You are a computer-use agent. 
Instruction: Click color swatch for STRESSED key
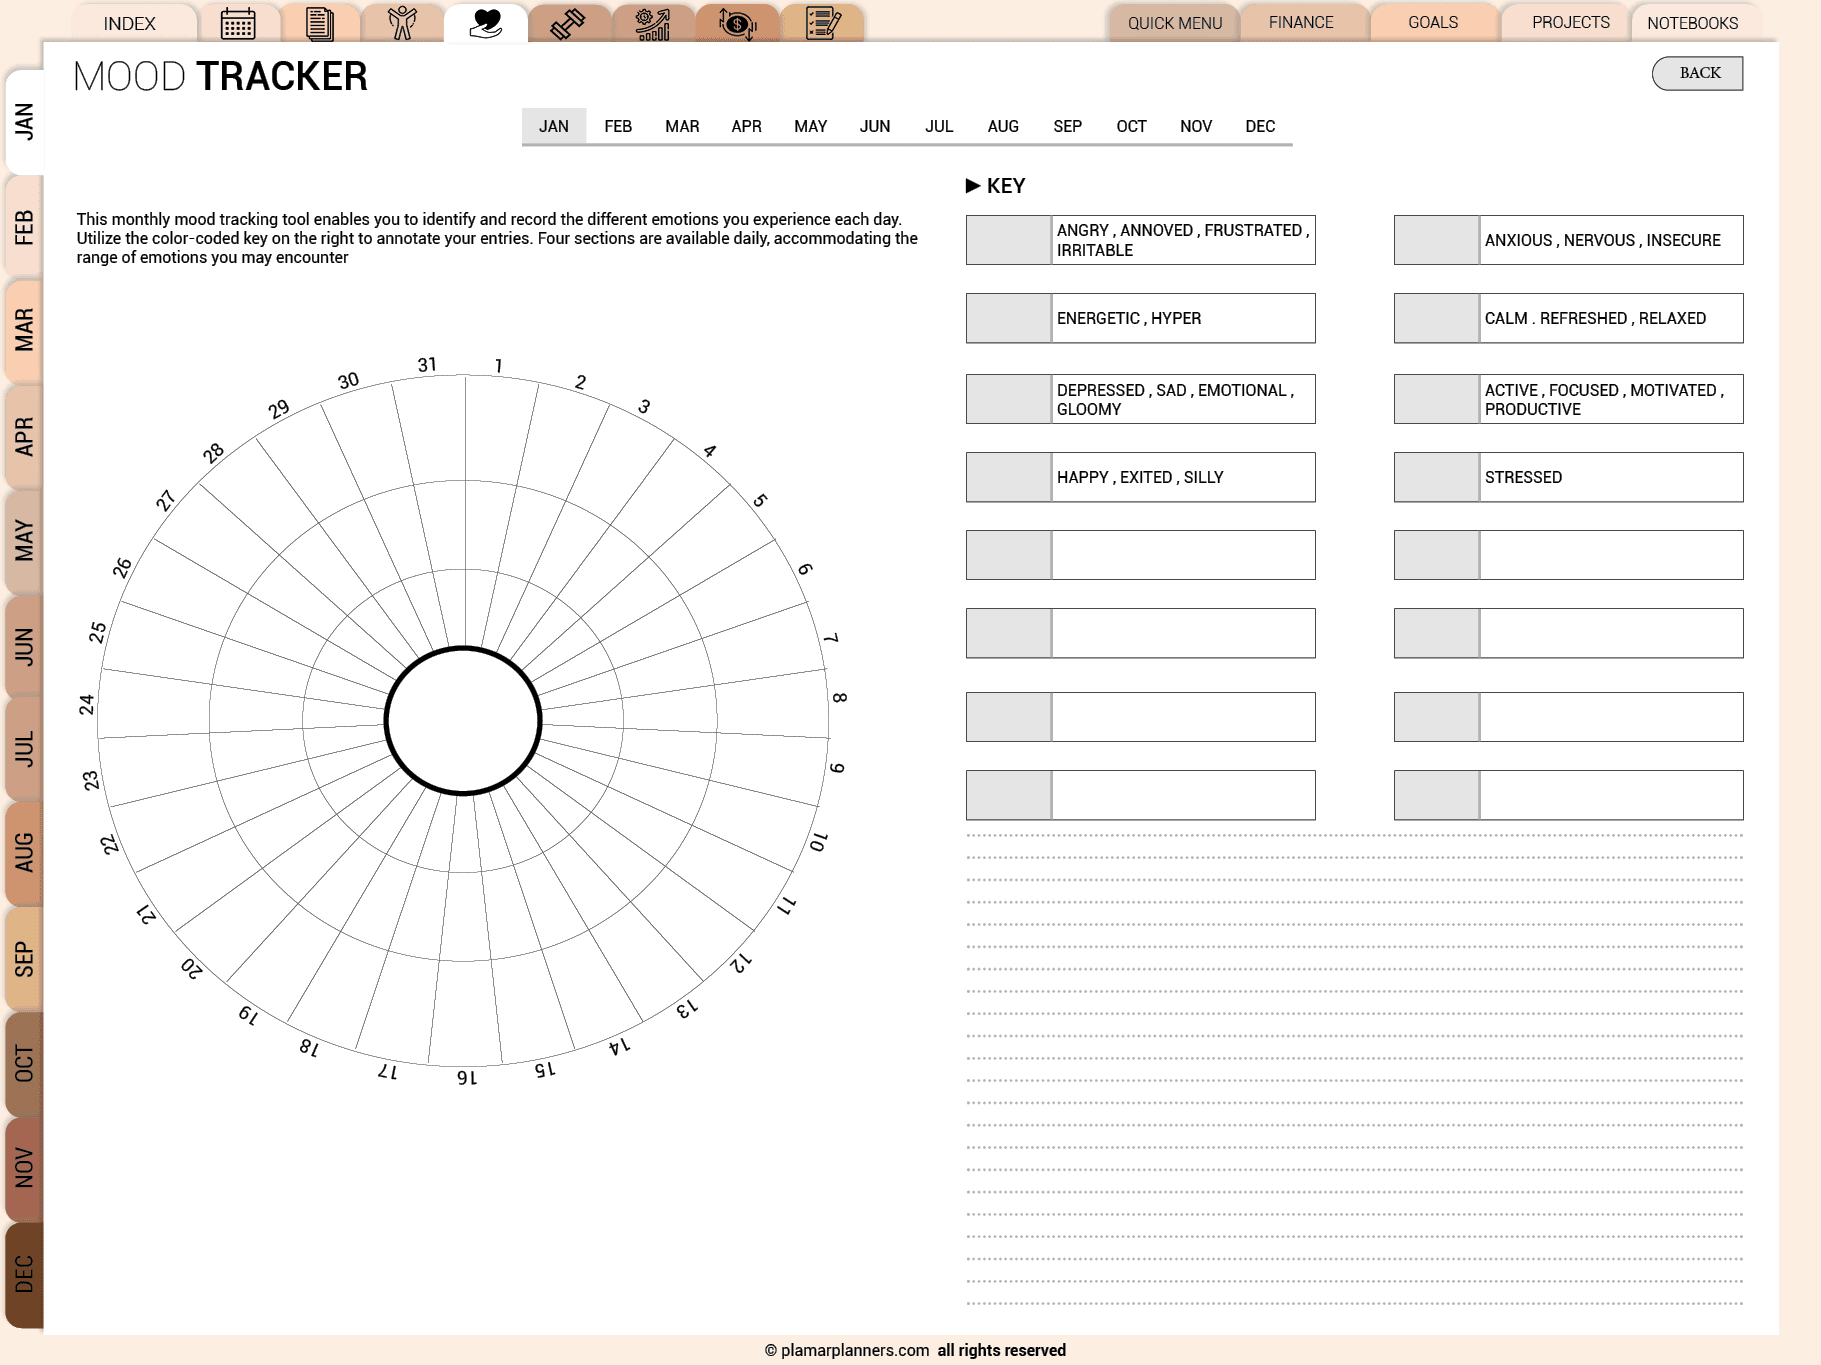(1437, 477)
